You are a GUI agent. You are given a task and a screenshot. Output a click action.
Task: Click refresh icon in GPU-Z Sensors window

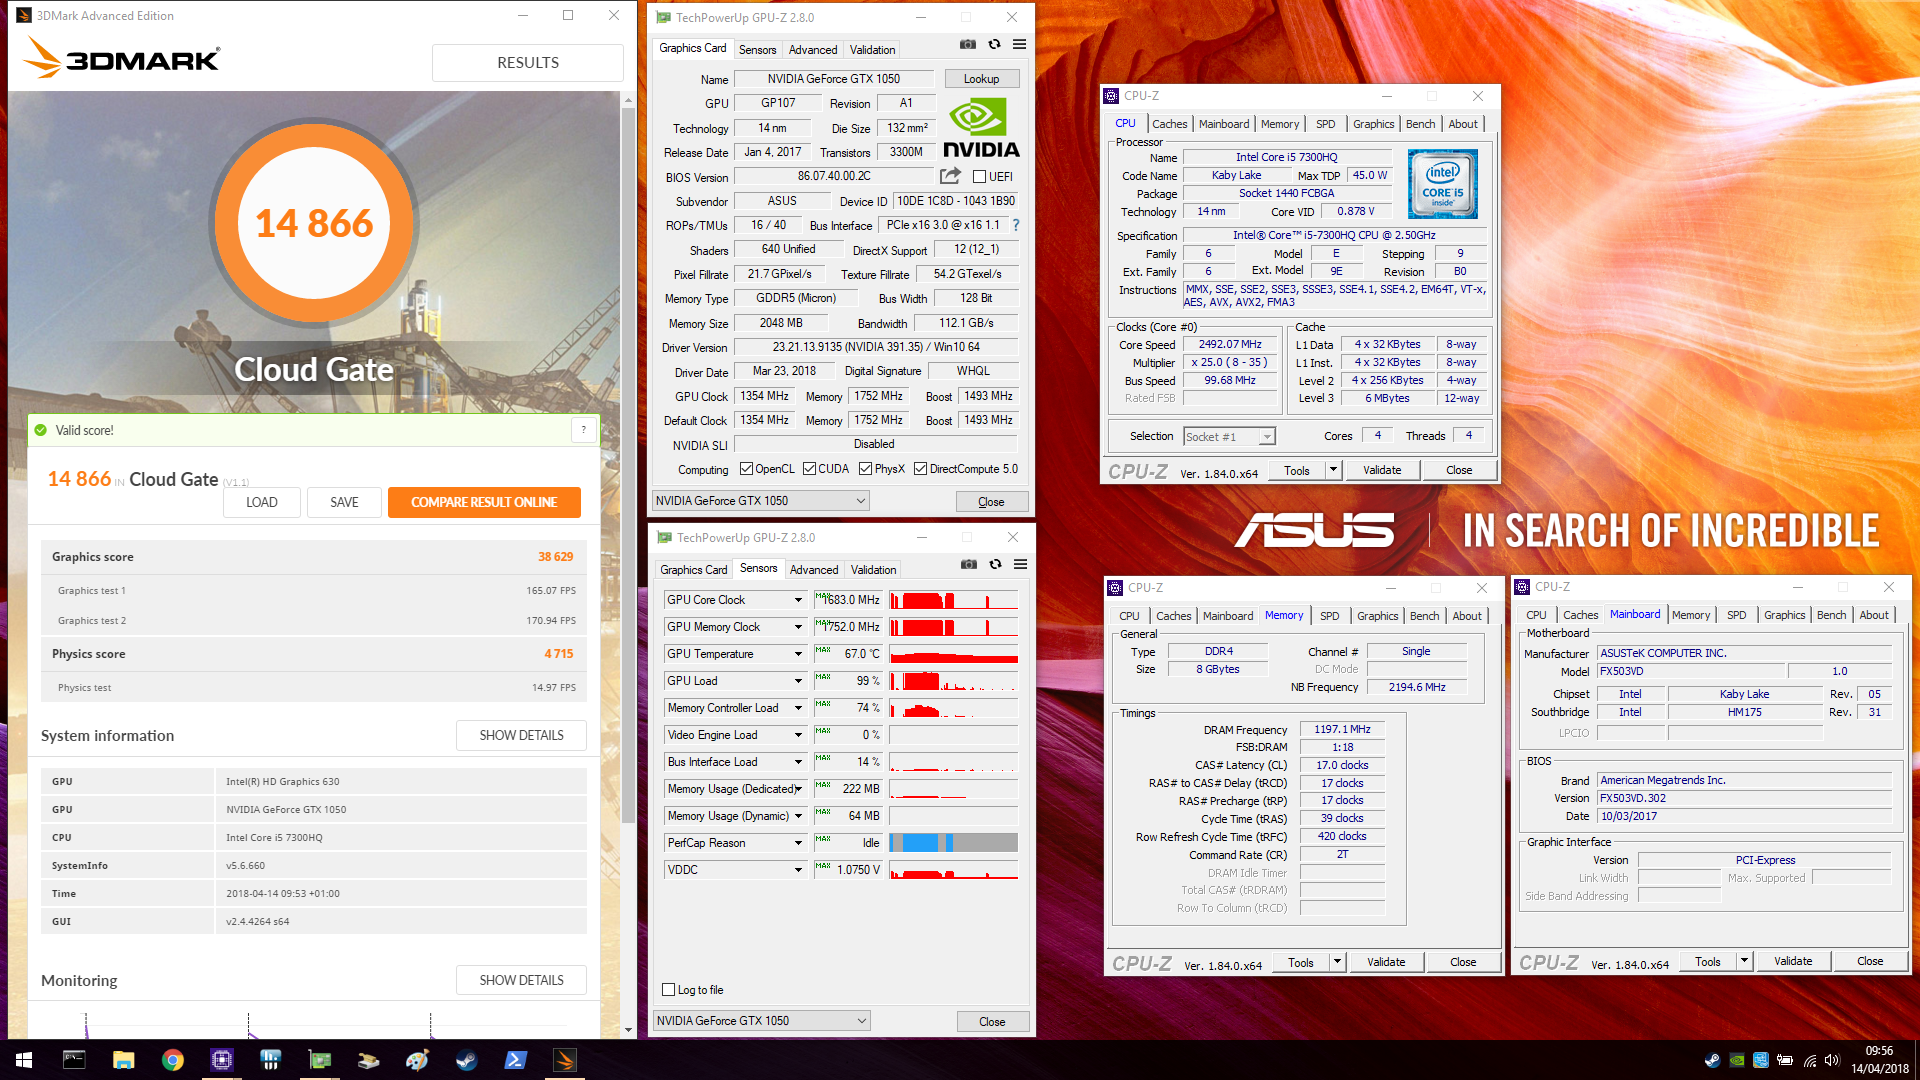(995, 564)
